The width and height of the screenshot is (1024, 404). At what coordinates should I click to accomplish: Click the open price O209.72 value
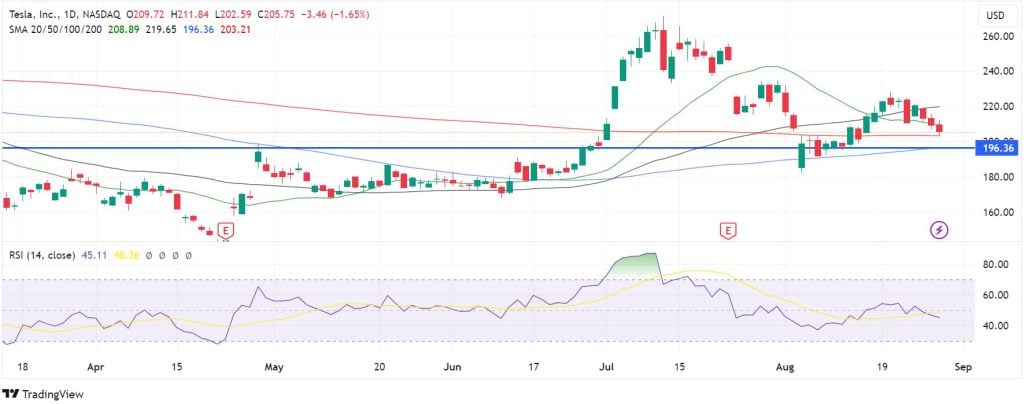(147, 14)
